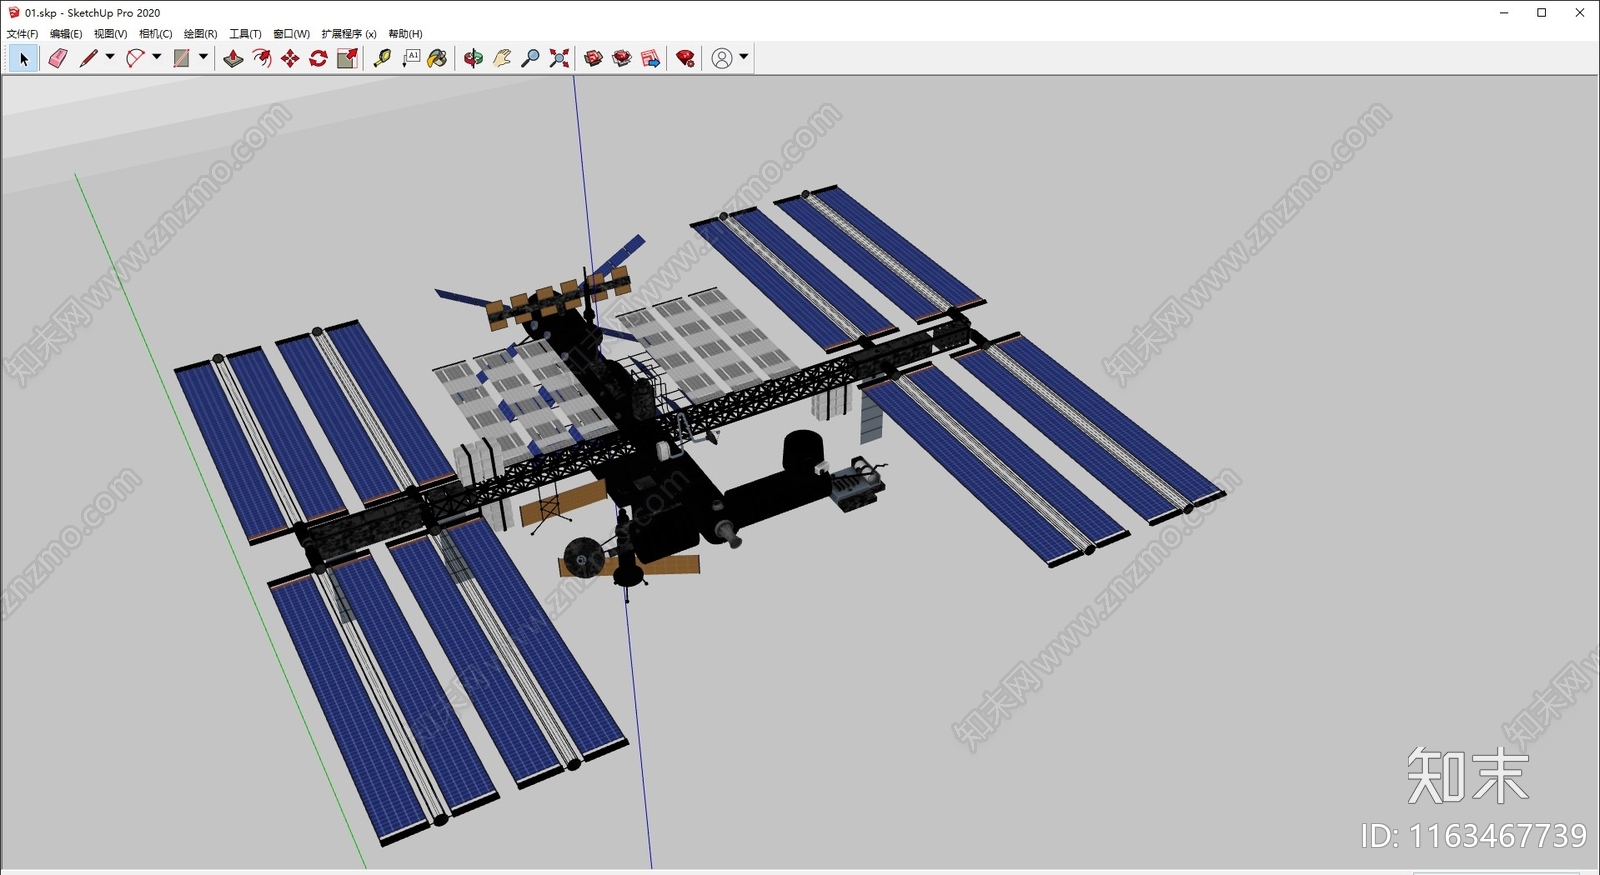The image size is (1600, 875).
Task: Open the 3D Warehouse icon
Action: coord(593,59)
